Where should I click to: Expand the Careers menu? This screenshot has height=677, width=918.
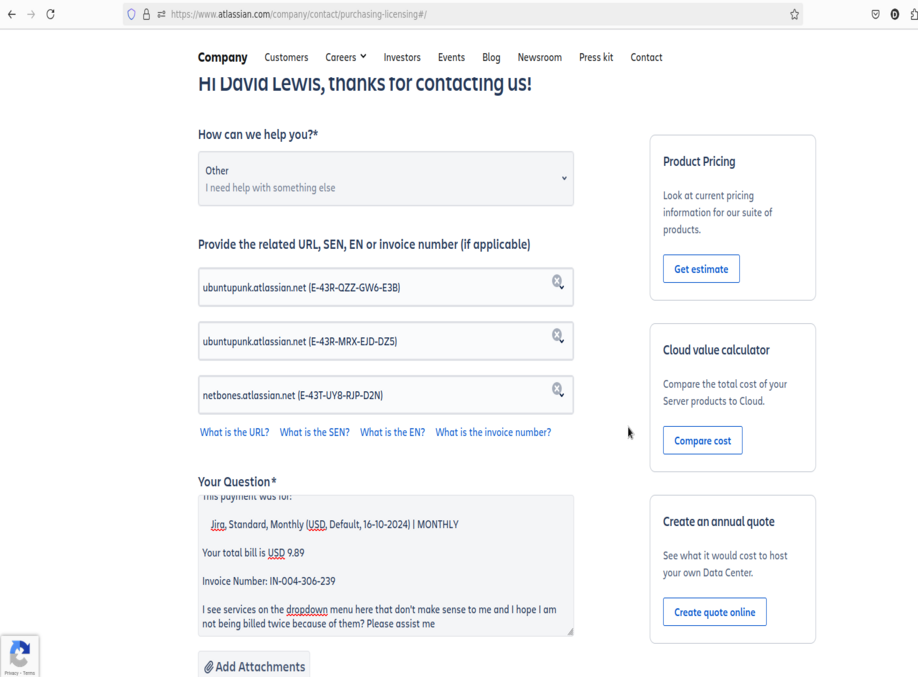pos(346,57)
